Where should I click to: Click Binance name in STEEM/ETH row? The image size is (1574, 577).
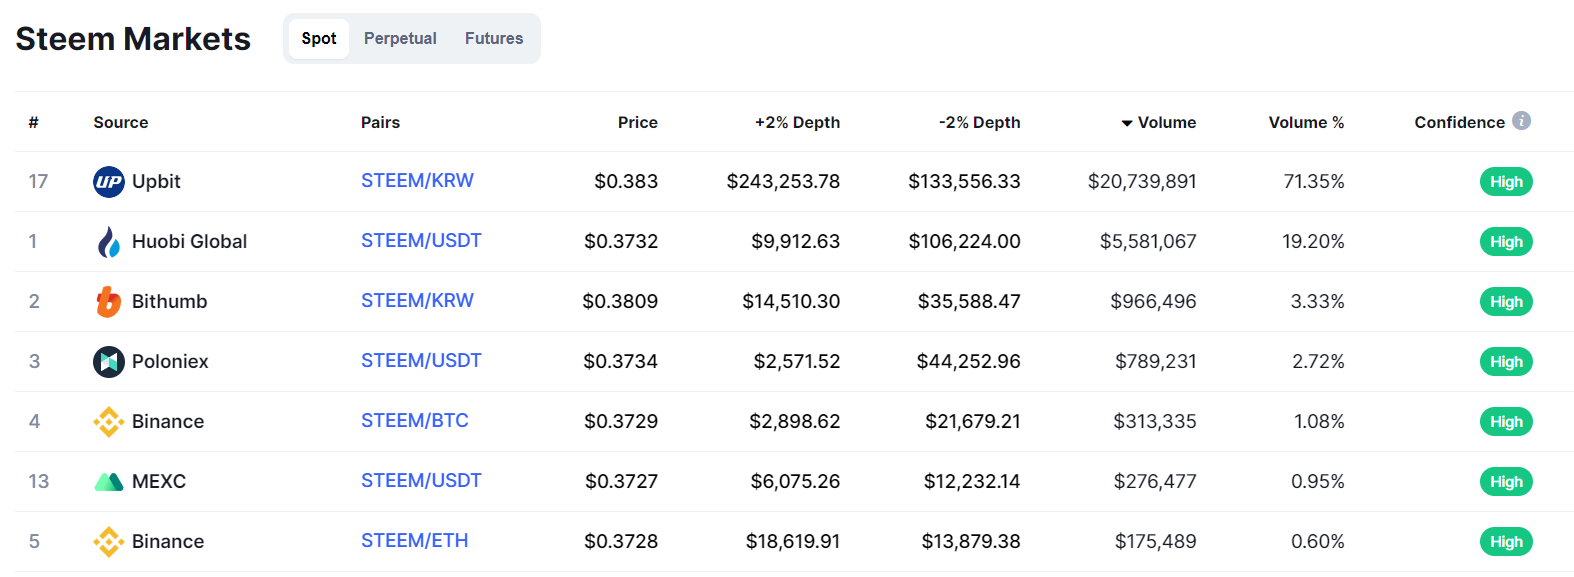[x=168, y=542]
